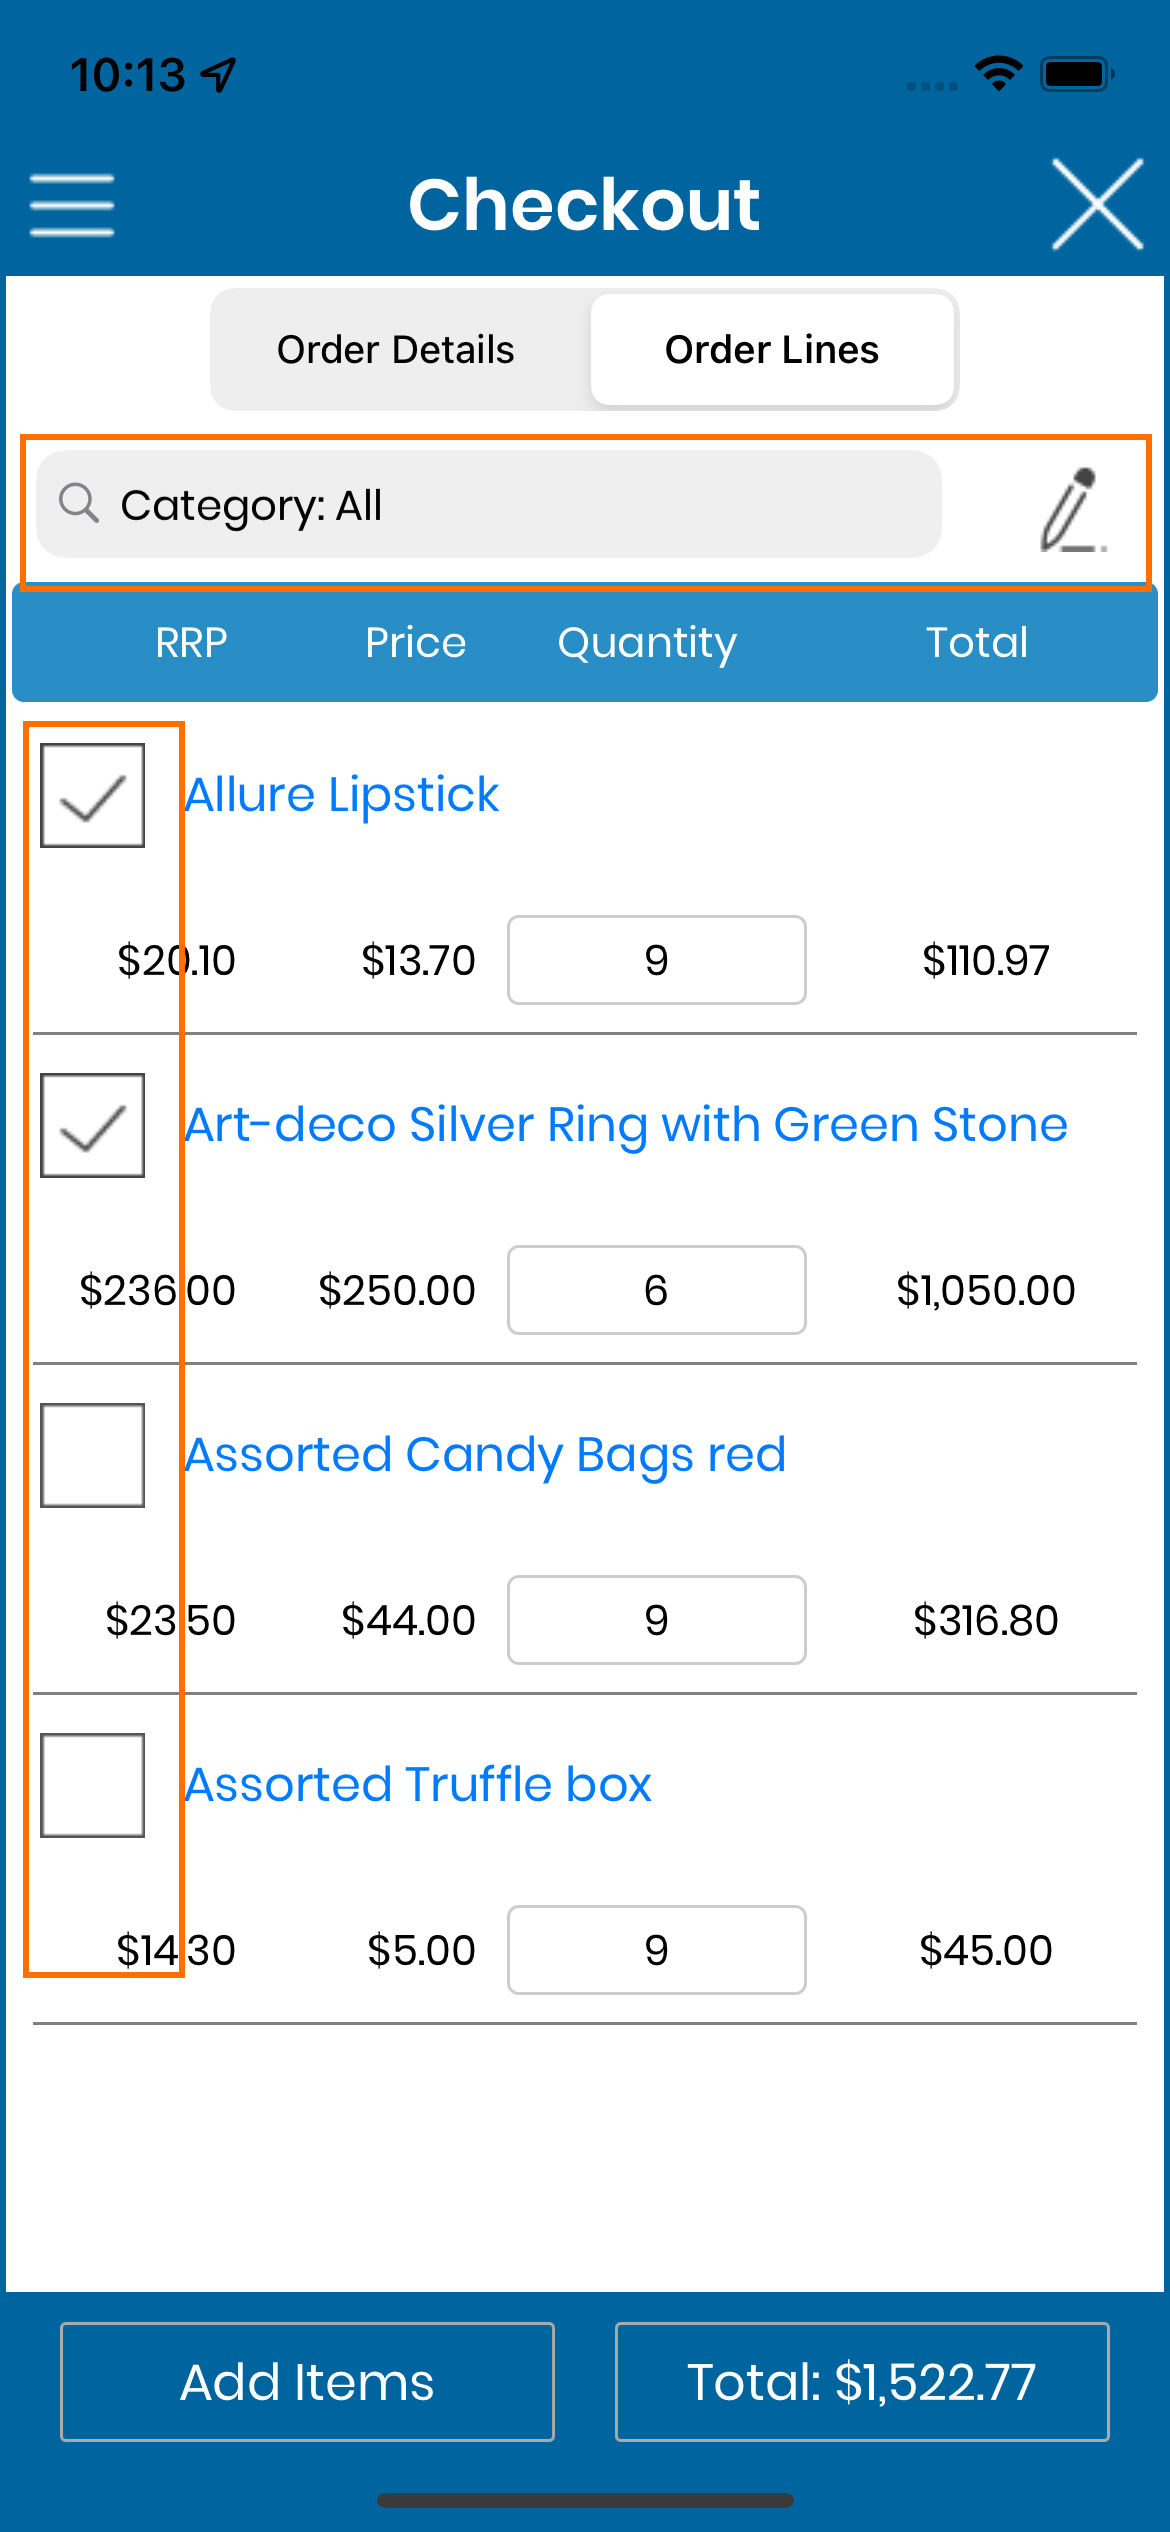Viewport: 1170px width, 2532px height.
Task: Uncheck the Art-deco Silver Ring checkbox
Action: pyautogui.click(x=93, y=1125)
